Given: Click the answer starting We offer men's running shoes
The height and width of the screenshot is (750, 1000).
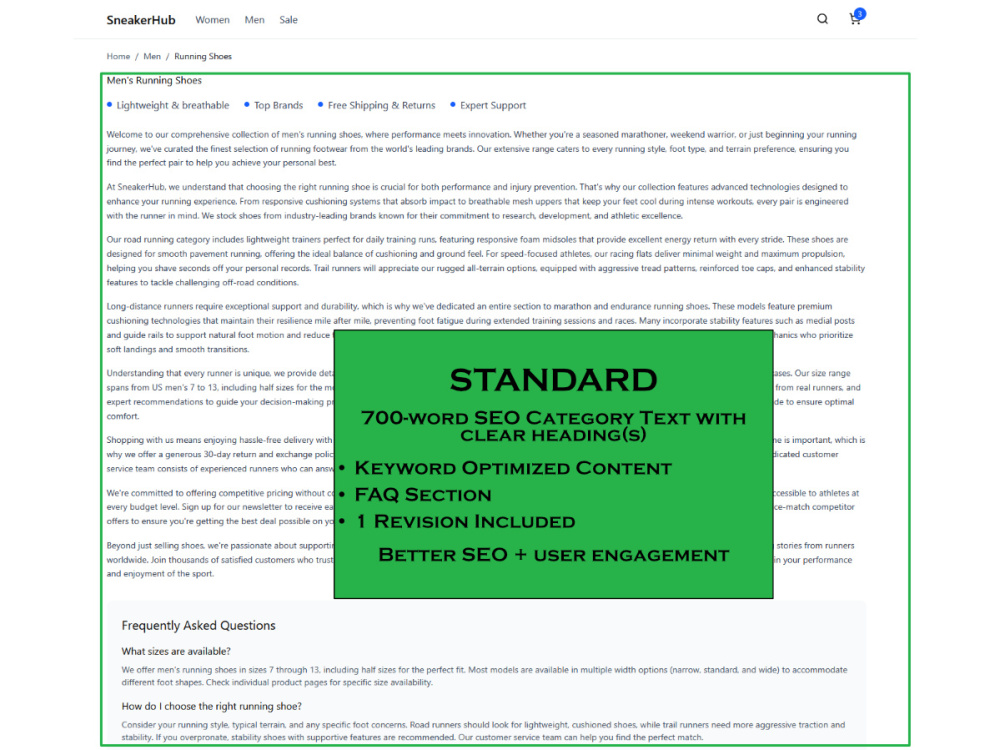Looking at the screenshot, I should 484,676.
